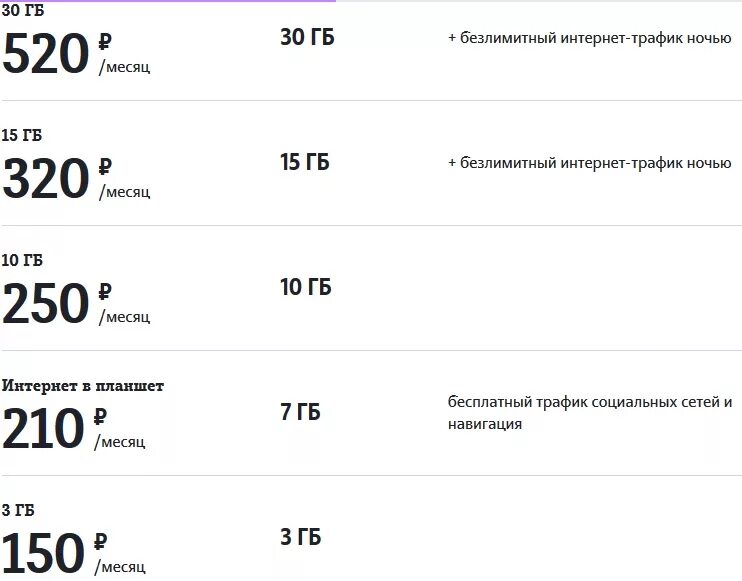Image resolution: width=742 pixels, height=581 pixels.
Task: Click unlimited night traffic note for 15 ГБ
Action: click(x=590, y=163)
